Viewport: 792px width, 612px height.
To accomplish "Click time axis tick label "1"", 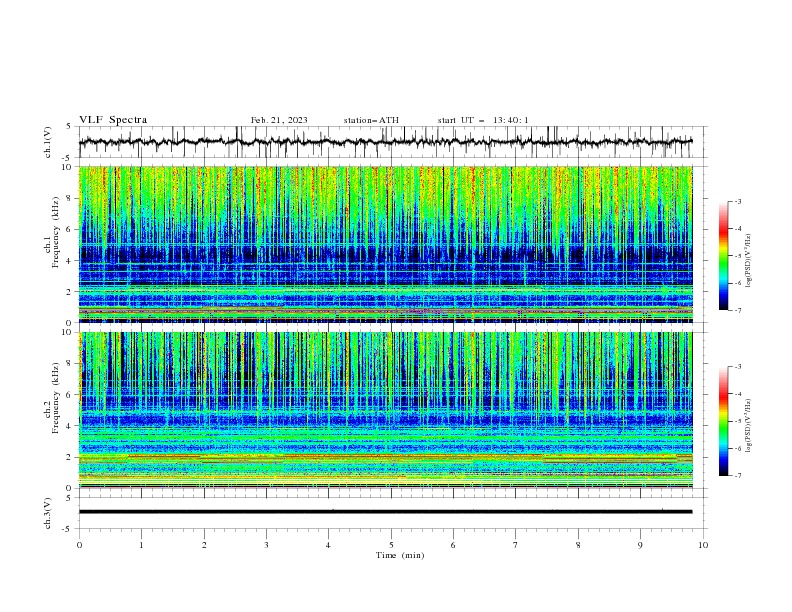I will 141,545.
